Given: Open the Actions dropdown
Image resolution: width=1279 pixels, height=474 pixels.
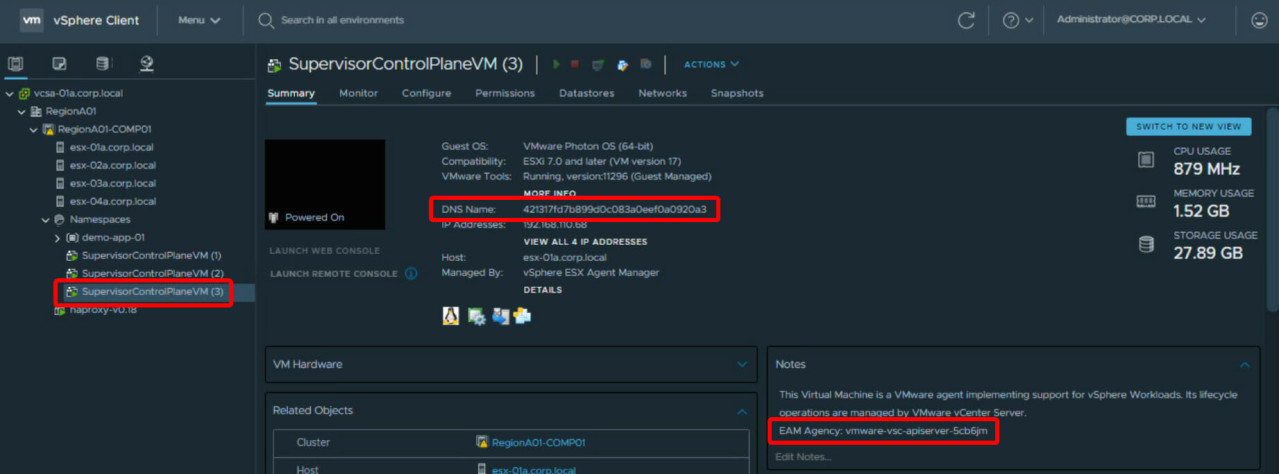Looking at the screenshot, I should [x=711, y=64].
